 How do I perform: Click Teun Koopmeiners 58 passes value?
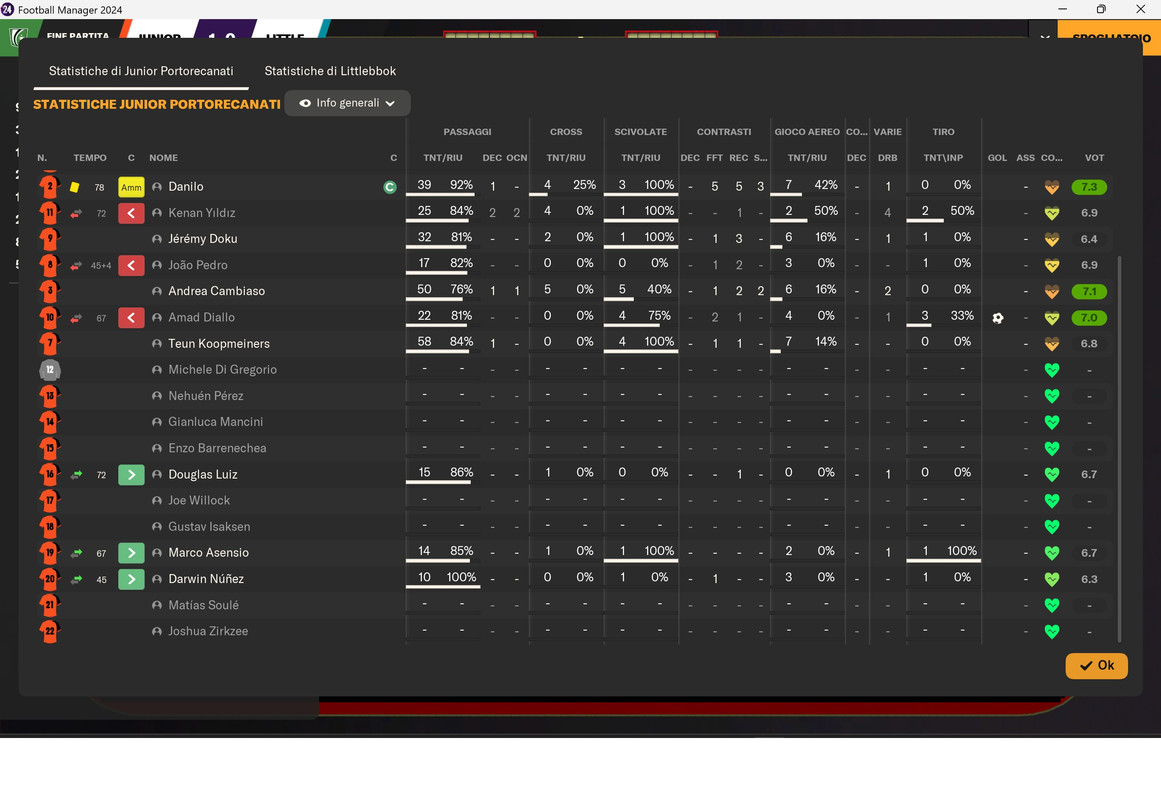click(x=424, y=341)
